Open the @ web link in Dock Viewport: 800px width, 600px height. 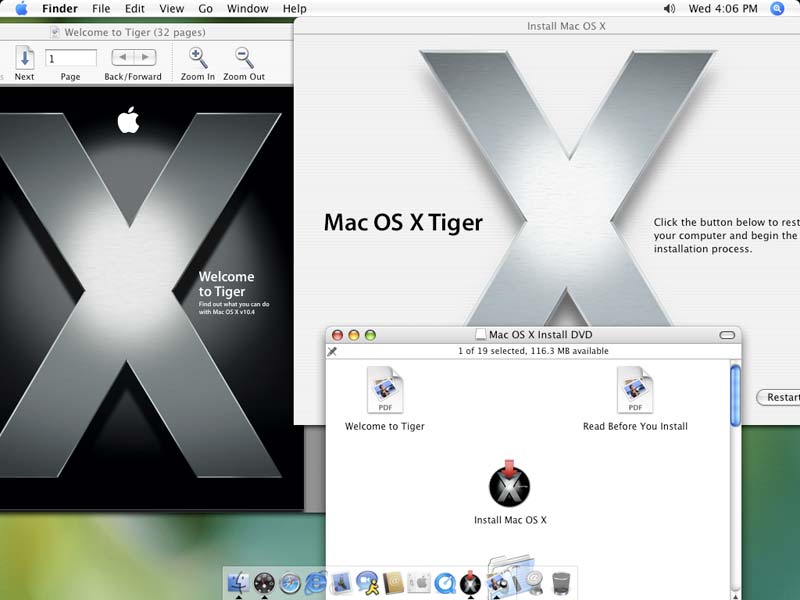534,582
